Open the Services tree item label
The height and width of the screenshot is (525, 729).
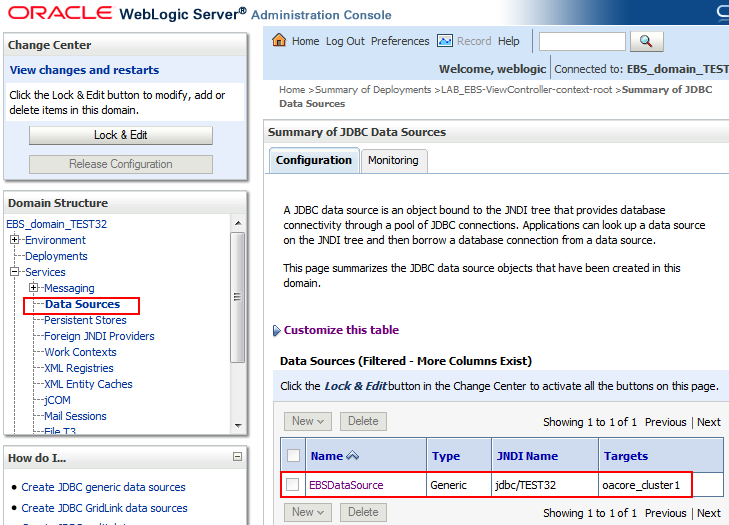[x=45, y=272]
